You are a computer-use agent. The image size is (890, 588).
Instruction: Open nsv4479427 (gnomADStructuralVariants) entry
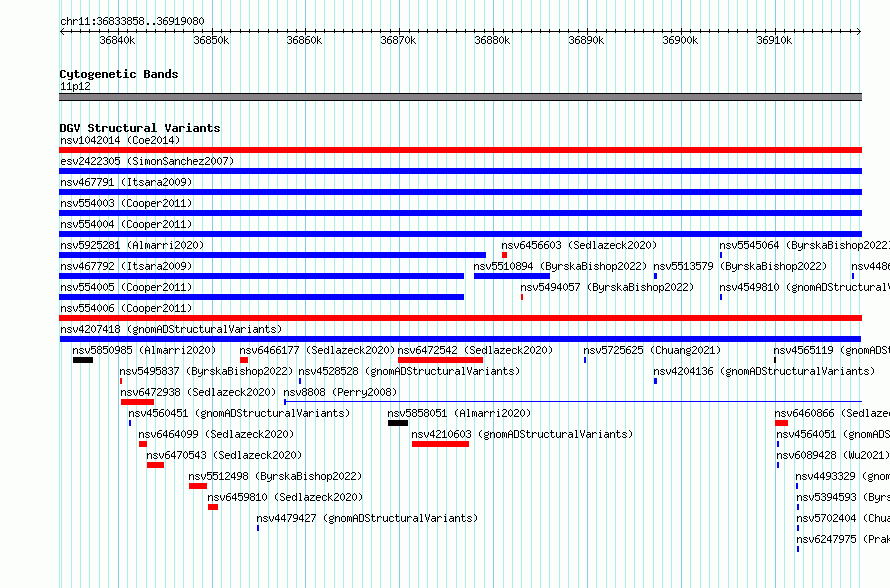point(367,518)
